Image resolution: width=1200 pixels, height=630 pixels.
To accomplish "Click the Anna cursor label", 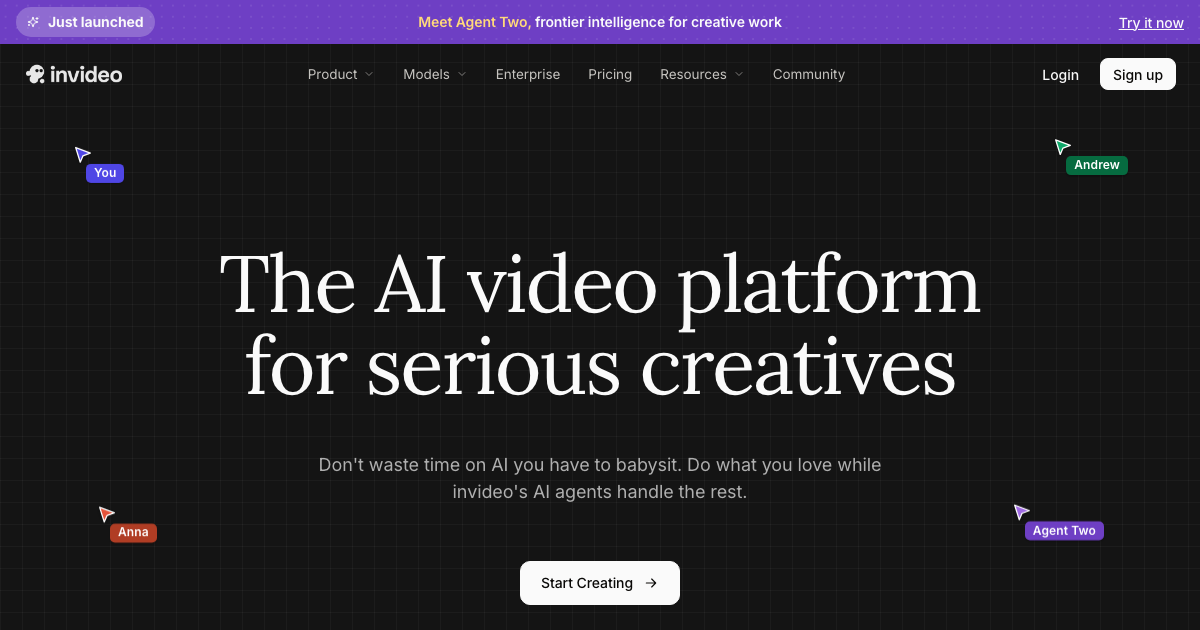I will coord(133,532).
